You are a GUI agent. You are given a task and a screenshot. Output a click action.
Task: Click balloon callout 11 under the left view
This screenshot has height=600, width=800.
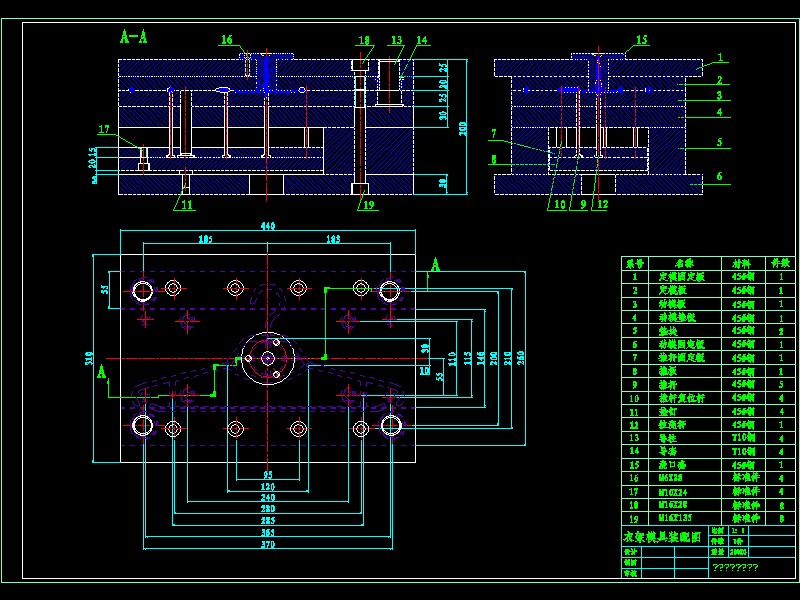(186, 206)
